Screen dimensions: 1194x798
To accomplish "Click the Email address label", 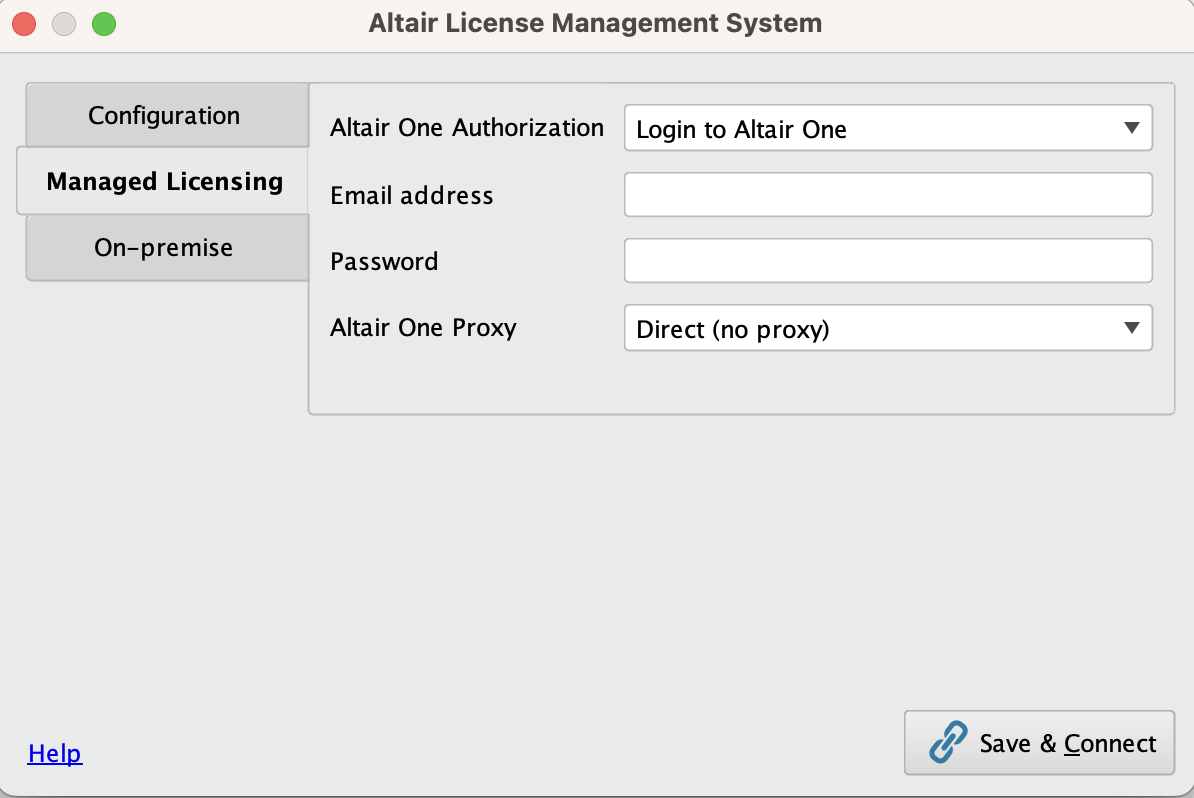I will [411, 195].
